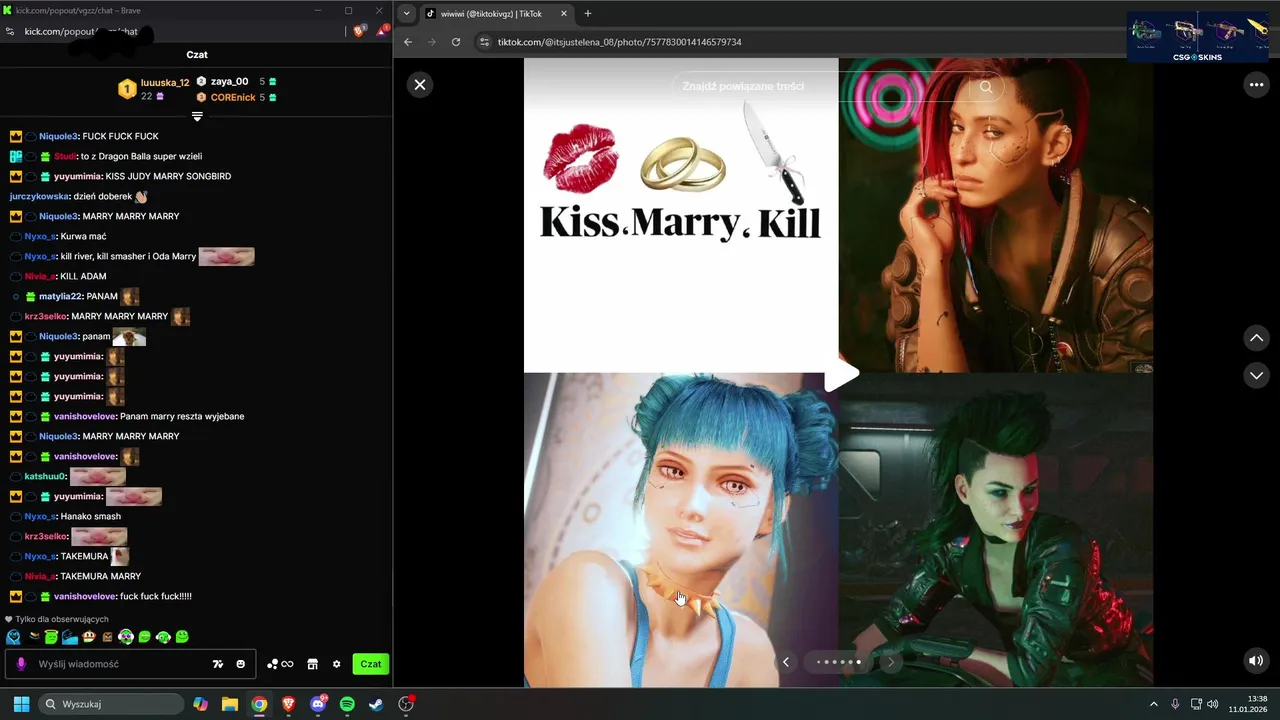Go to next TikTok post with down chevron

1256,375
